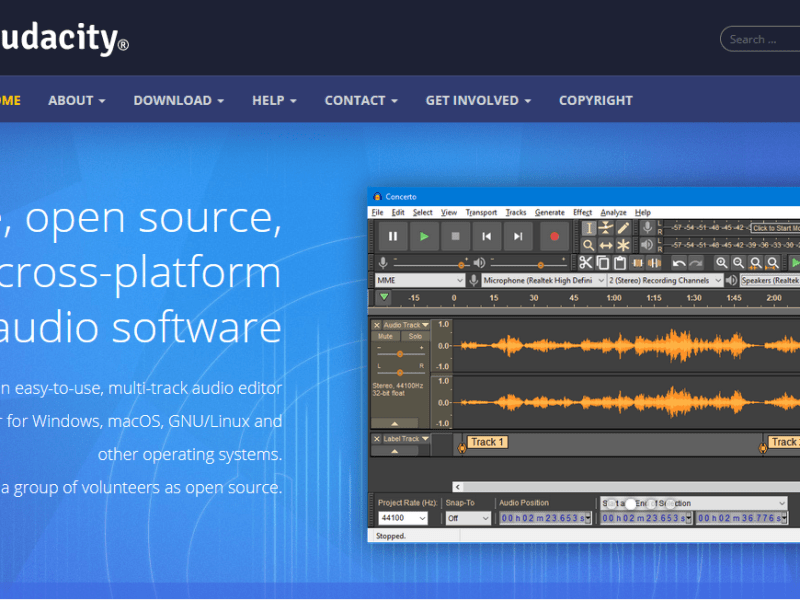Open the Effect menu

pos(582,212)
